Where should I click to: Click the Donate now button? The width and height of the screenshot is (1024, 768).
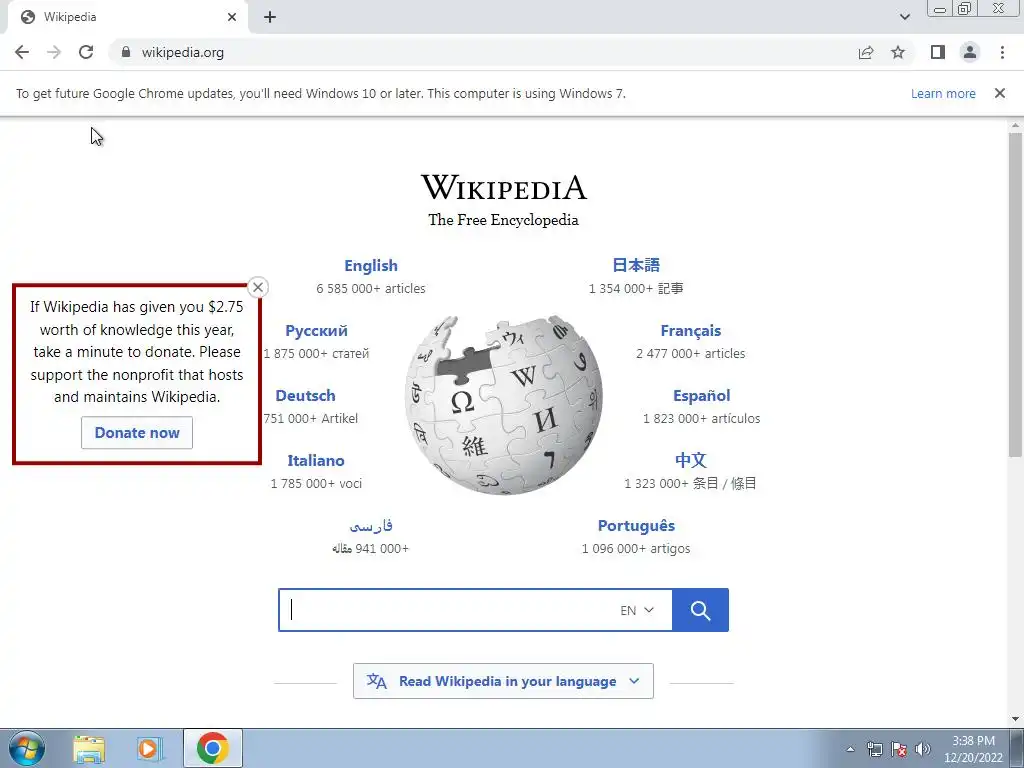pyautogui.click(x=137, y=432)
